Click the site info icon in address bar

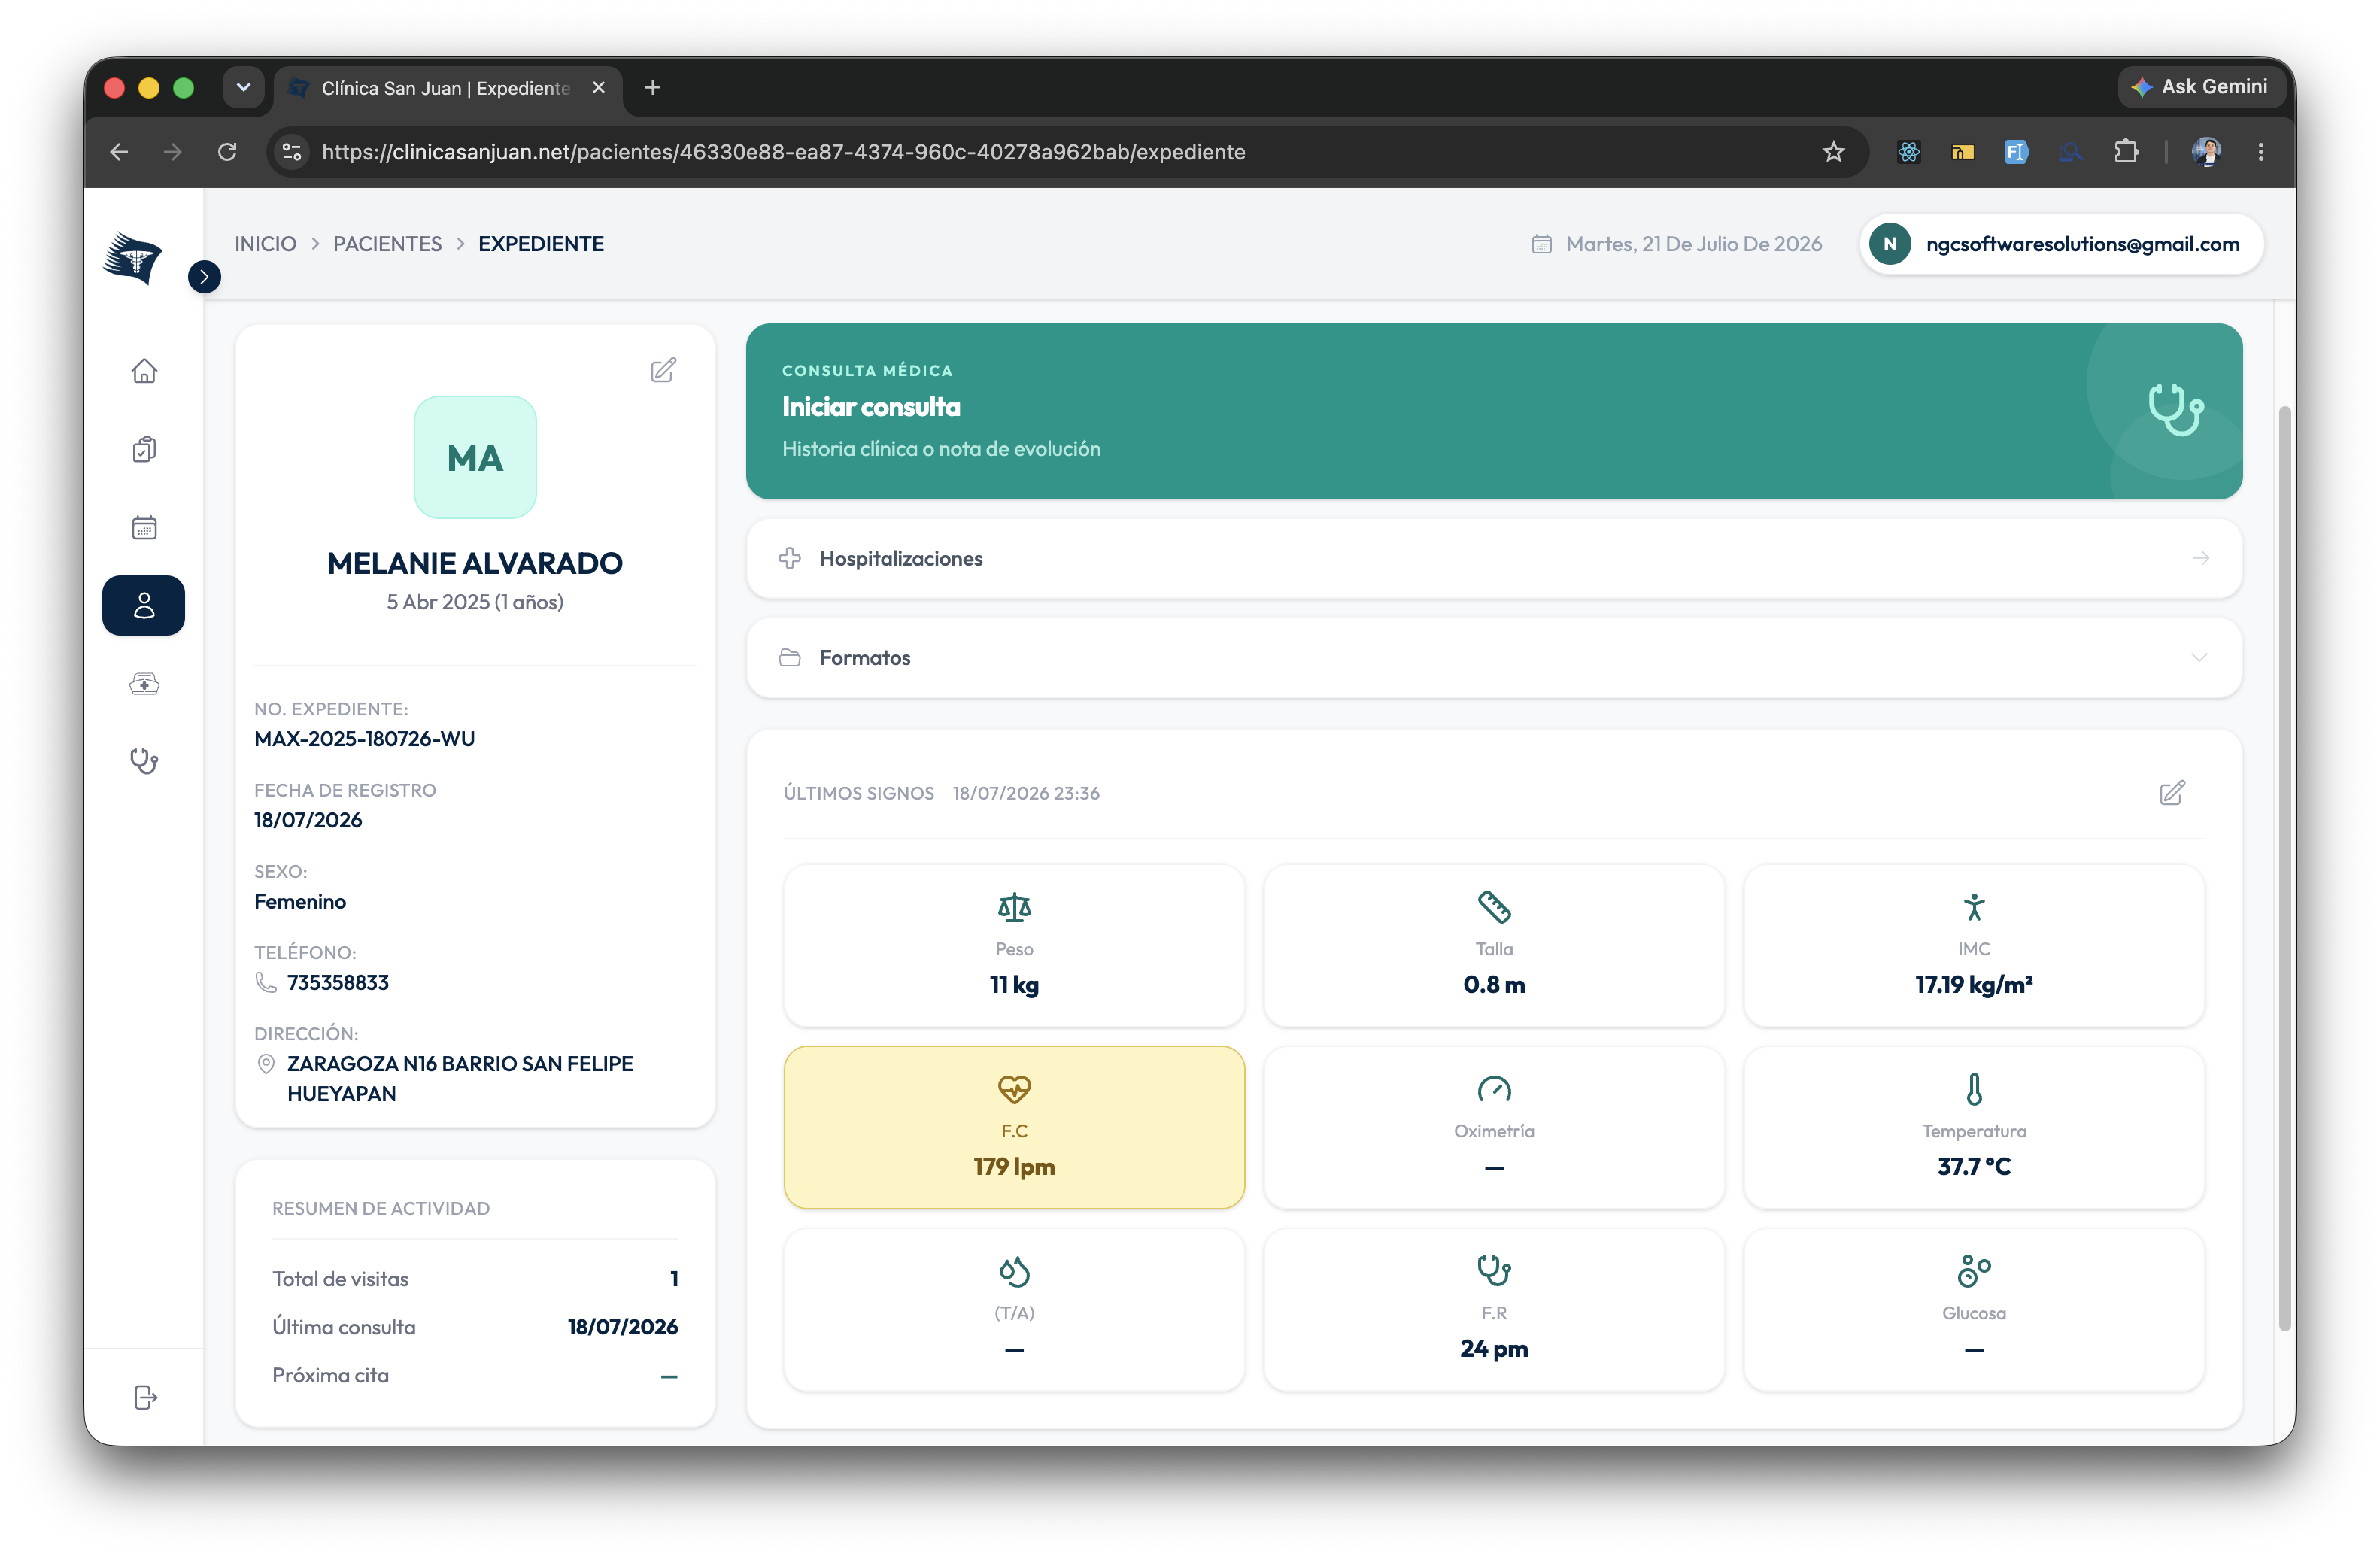292,152
